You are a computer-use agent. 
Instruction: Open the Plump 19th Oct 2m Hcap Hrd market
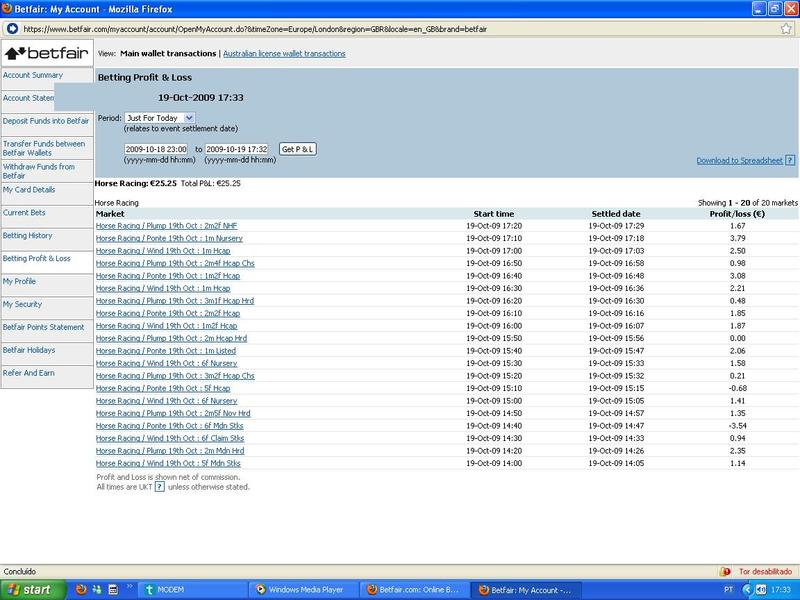pyautogui.click(x=171, y=338)
